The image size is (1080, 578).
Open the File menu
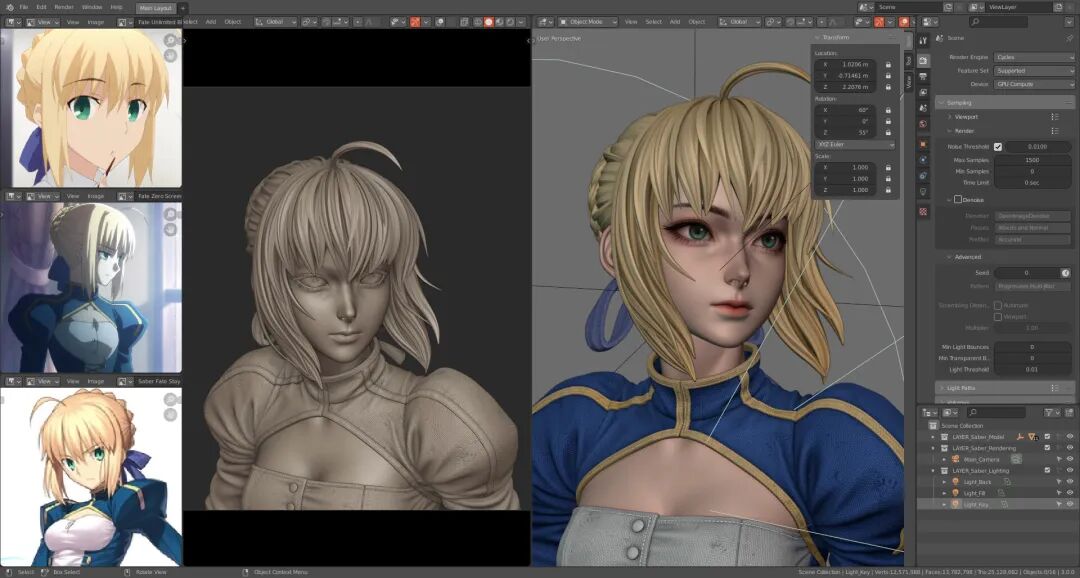point(24,7)
